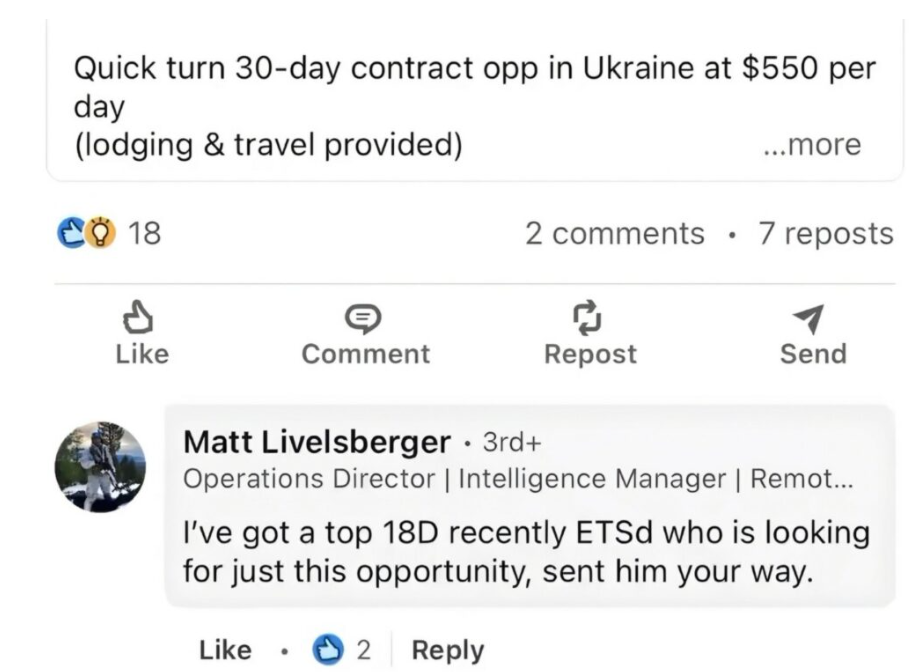The height and width of the screenshot is (672, 922).
Task: Click the speech bubble Comment icon
Action: tap(365, 318)
